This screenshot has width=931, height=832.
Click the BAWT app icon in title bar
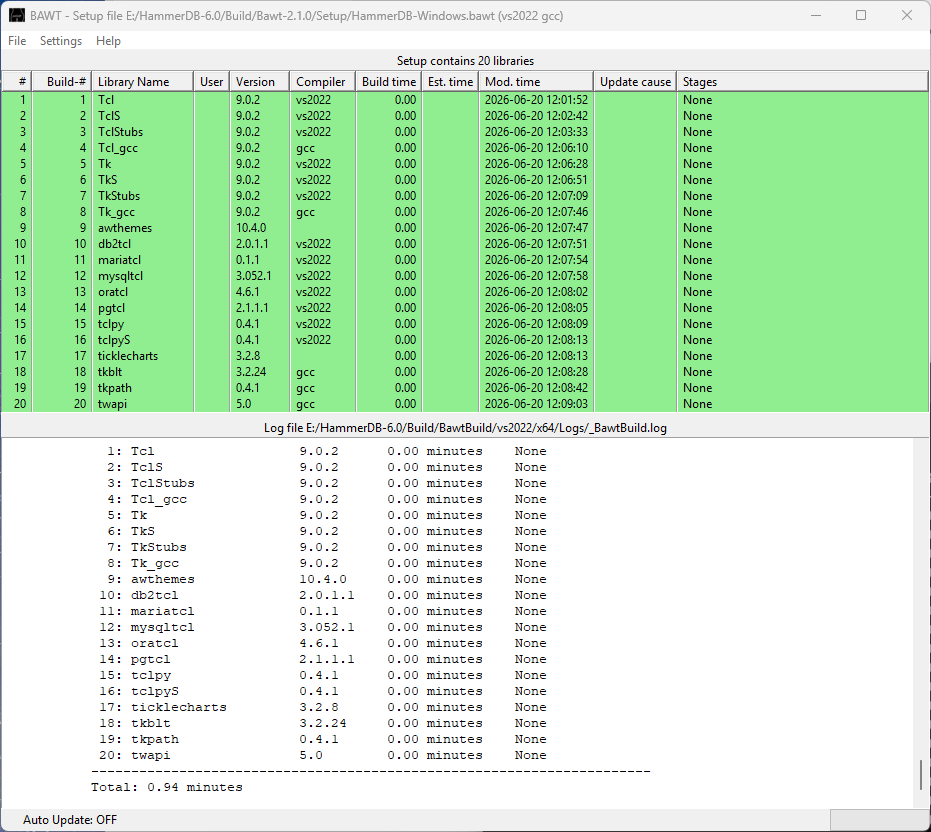pyautogui.click(x=17, y=15)
